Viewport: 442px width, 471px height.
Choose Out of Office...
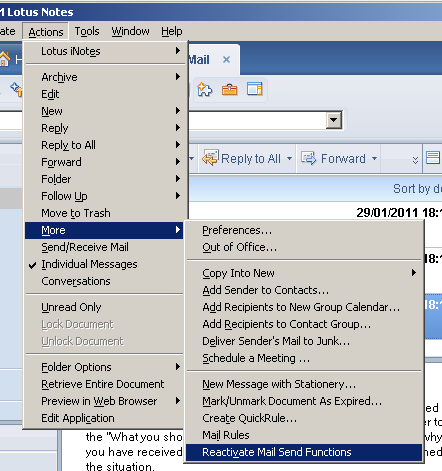click(304, 247)
